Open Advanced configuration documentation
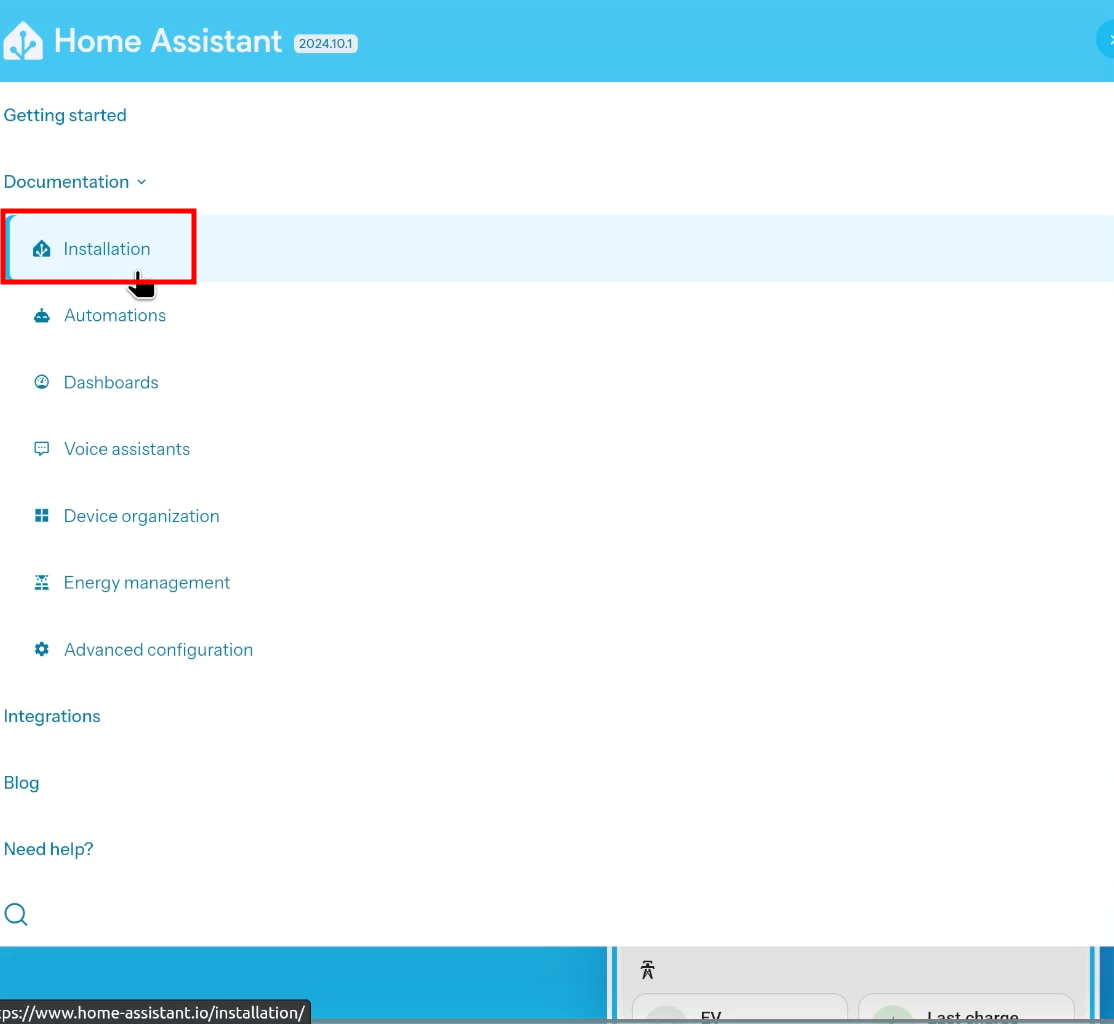Viewport: 1114px width, 1024px height. click(x=158, y=650)
